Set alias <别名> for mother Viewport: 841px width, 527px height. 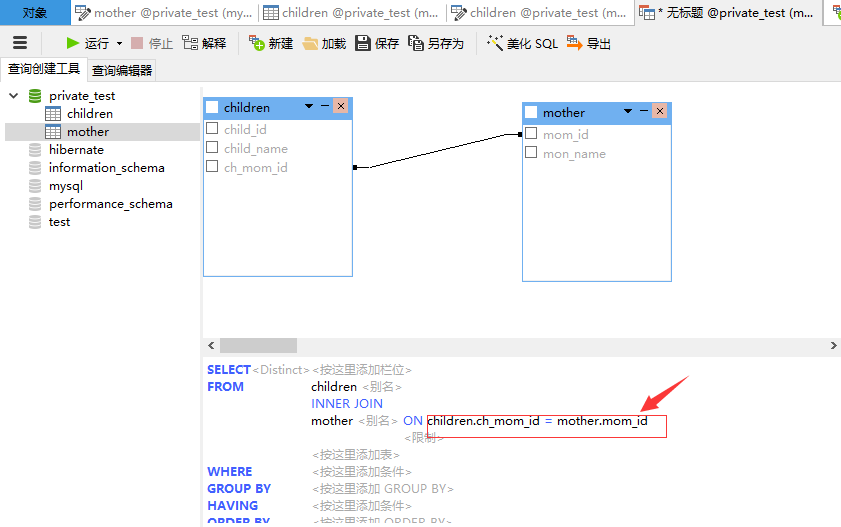click(378, 421)
